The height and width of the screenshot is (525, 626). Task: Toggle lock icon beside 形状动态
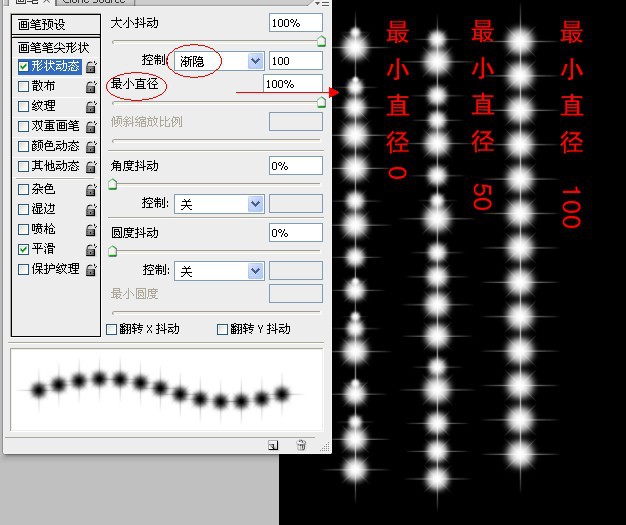pos(91,66)
